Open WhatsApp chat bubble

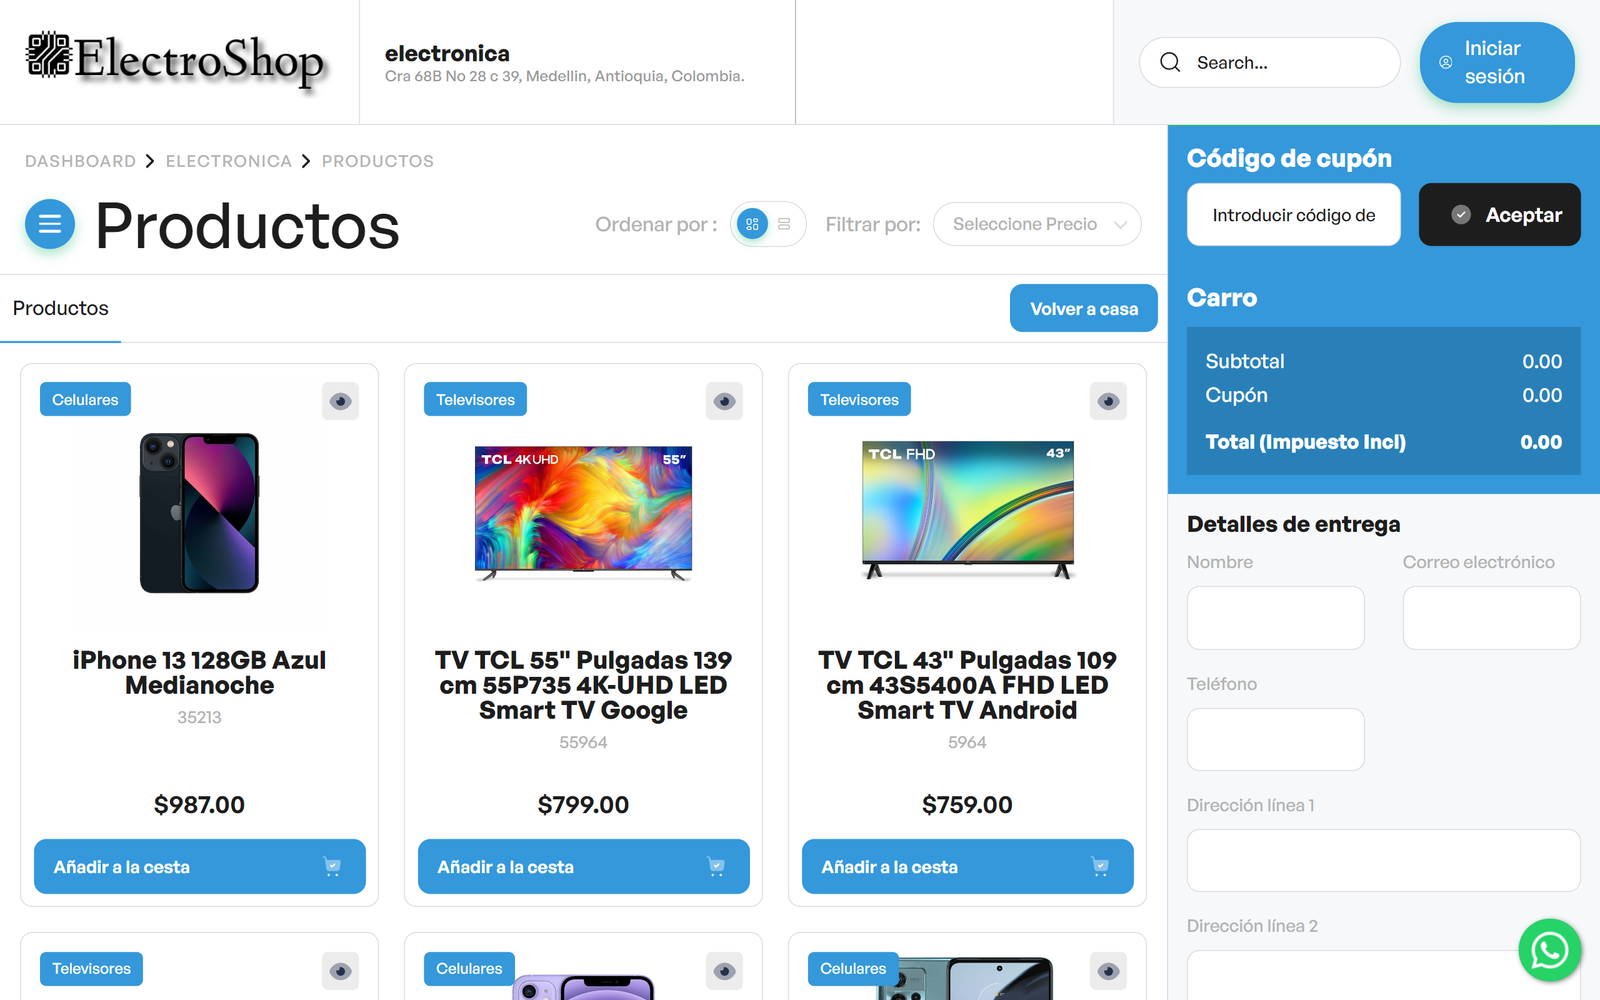pos(1549,950)
